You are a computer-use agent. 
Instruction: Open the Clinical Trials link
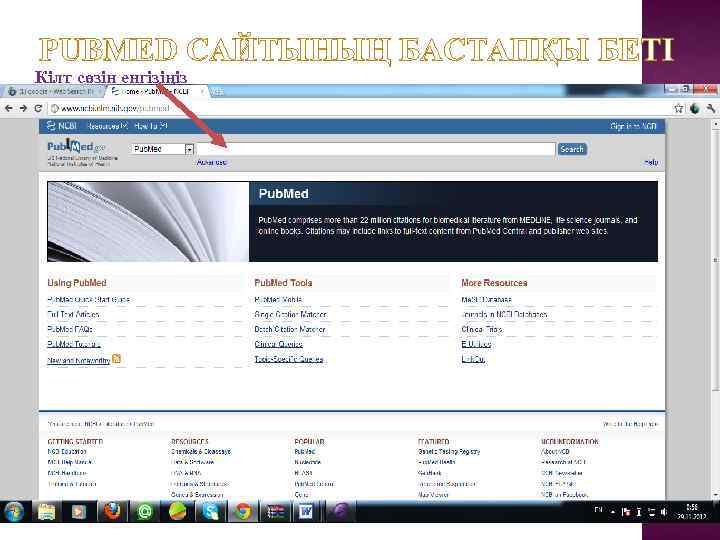click(482, 329)
